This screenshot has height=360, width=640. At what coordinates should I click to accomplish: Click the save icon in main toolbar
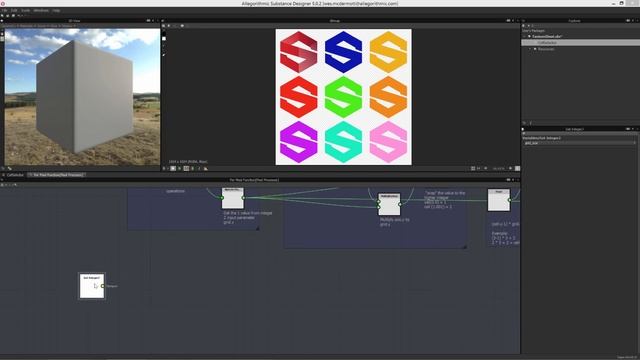[x=13, y=16]
